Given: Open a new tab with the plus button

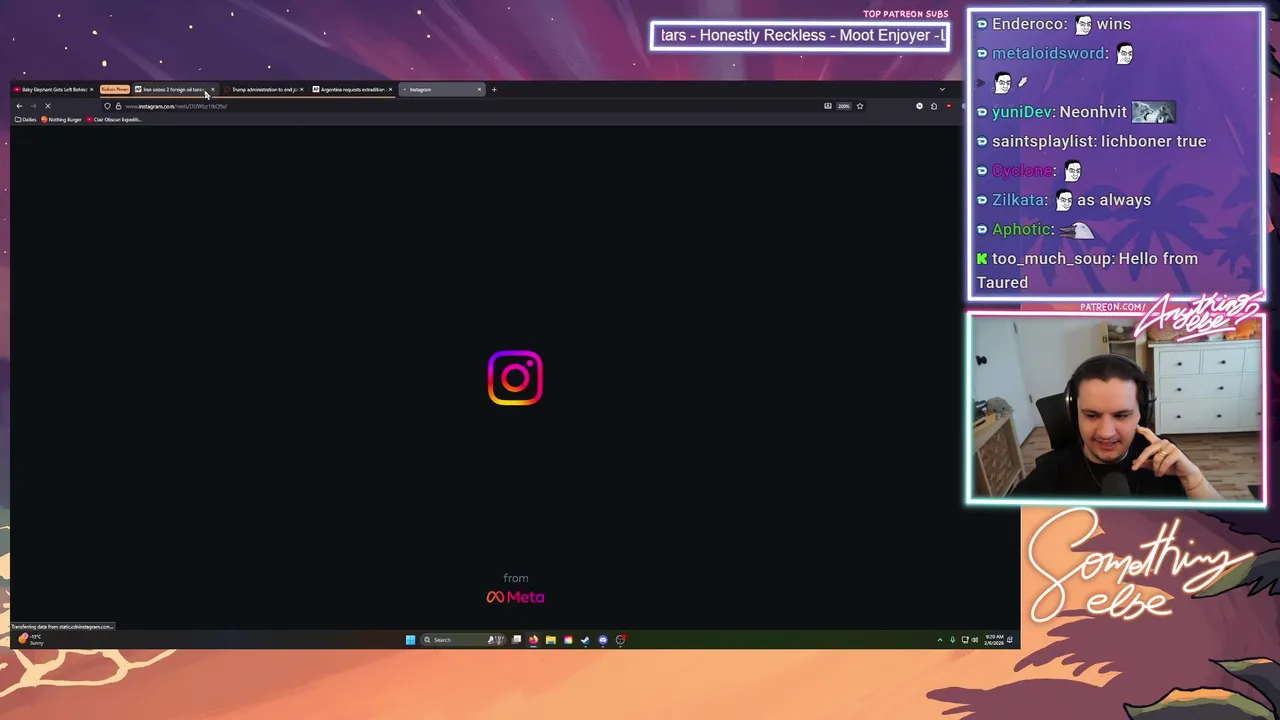Looking at the screenshot, I should [494, 89].
